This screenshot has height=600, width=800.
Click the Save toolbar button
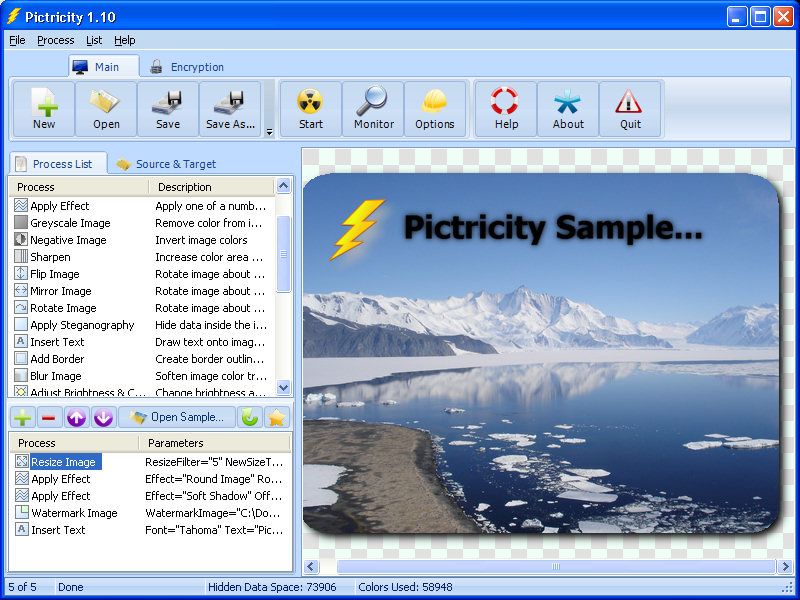168,109
